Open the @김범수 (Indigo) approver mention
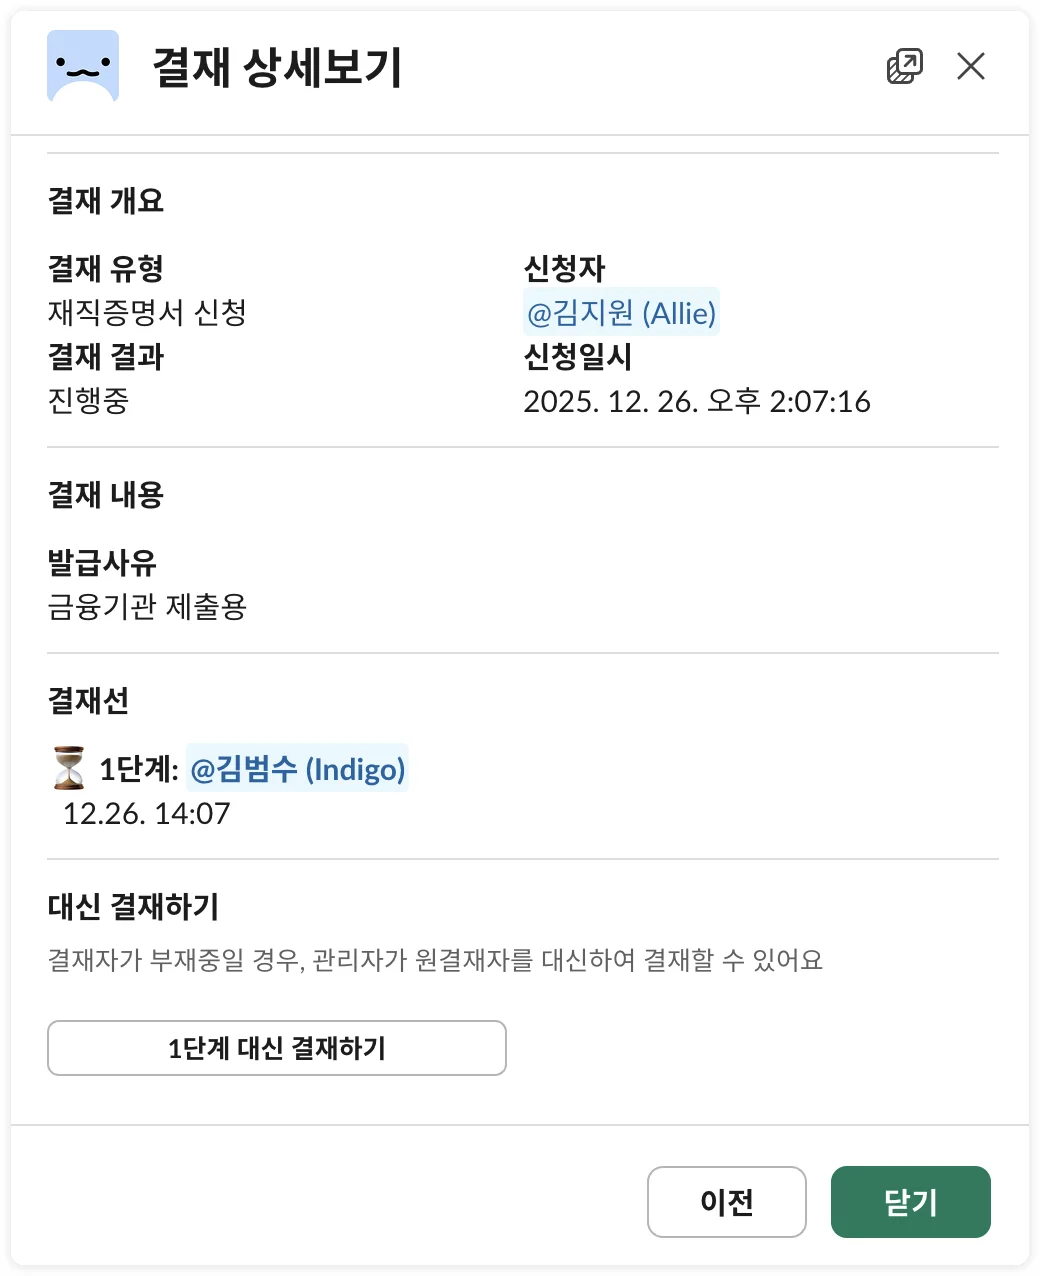 pos(297,769)
